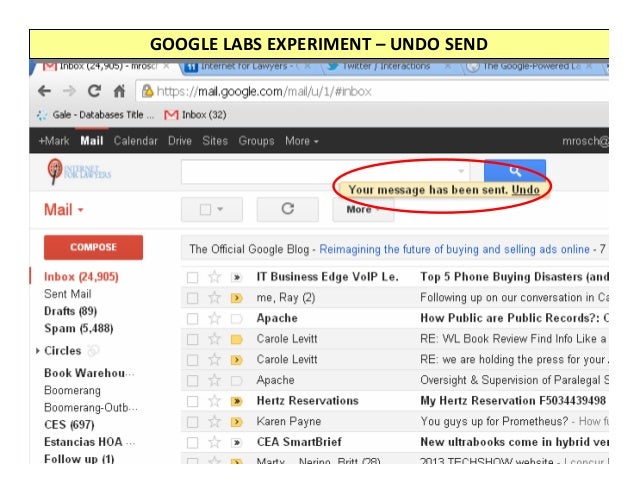This screenshot has height=493, width=638.
Task: Open the browser home page icon
Action: (x=119, y=91)
